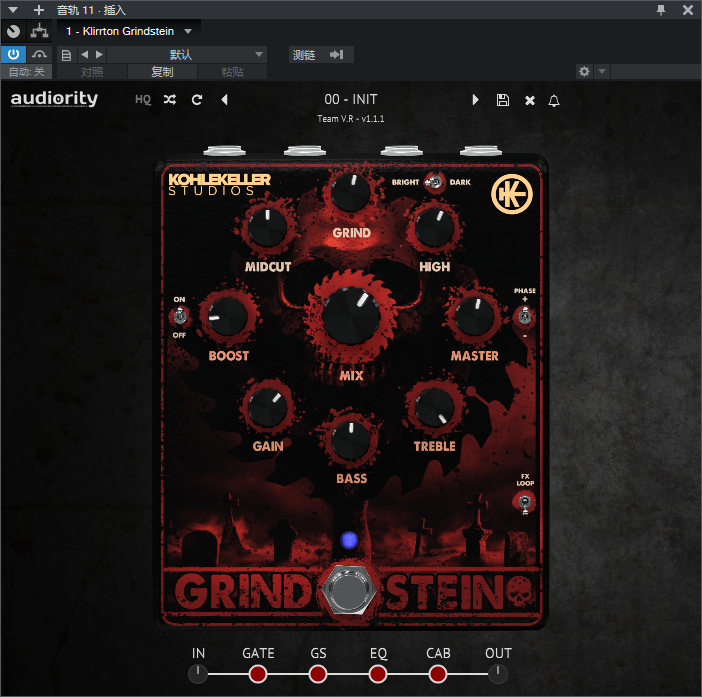
Task: Toggle the GS module node
Action: point(318,674)
